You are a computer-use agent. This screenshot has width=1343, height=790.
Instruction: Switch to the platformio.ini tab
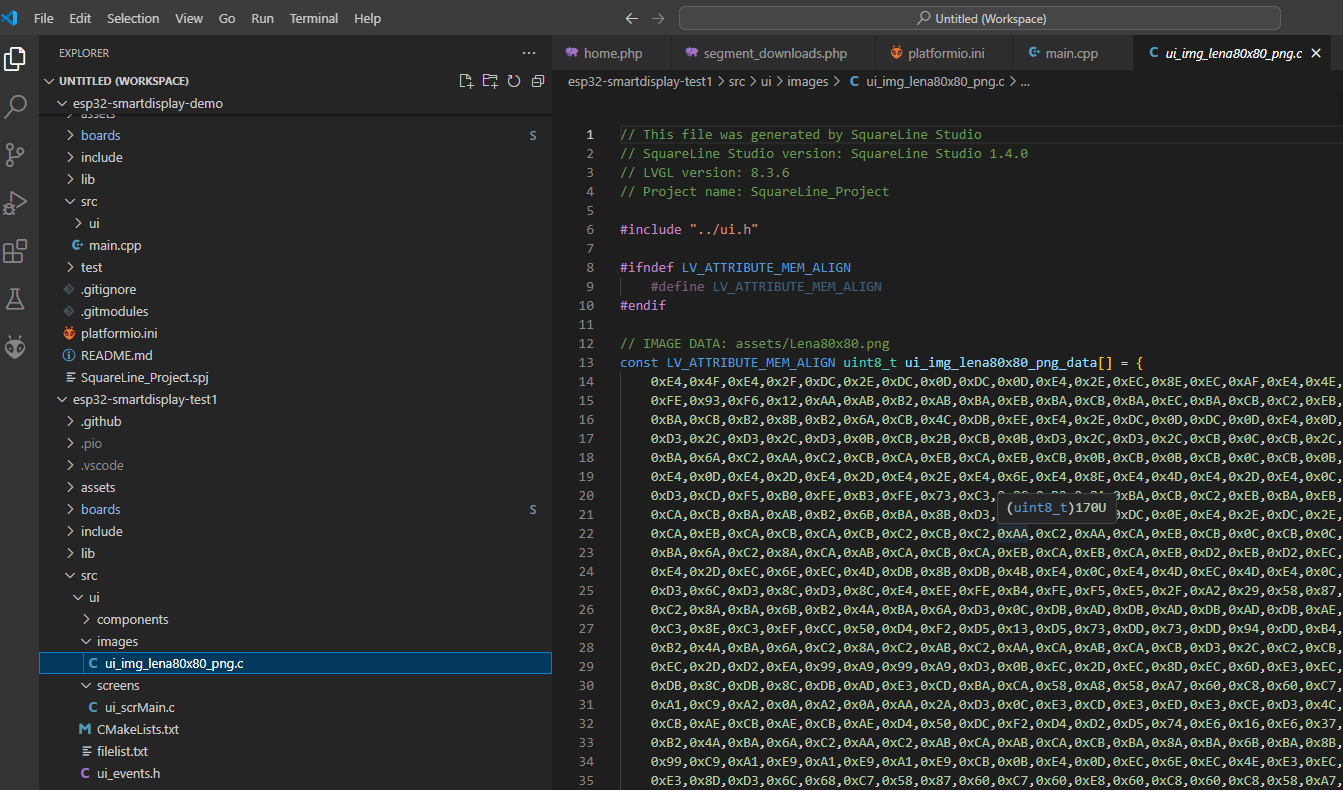(x=945, y=53)
